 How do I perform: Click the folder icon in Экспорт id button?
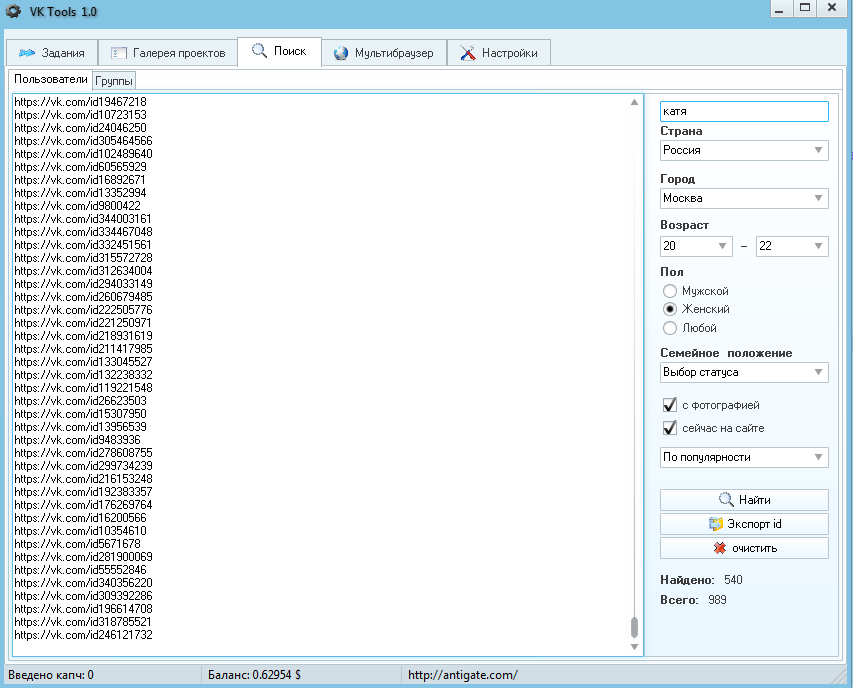click(x=716, y=524)
